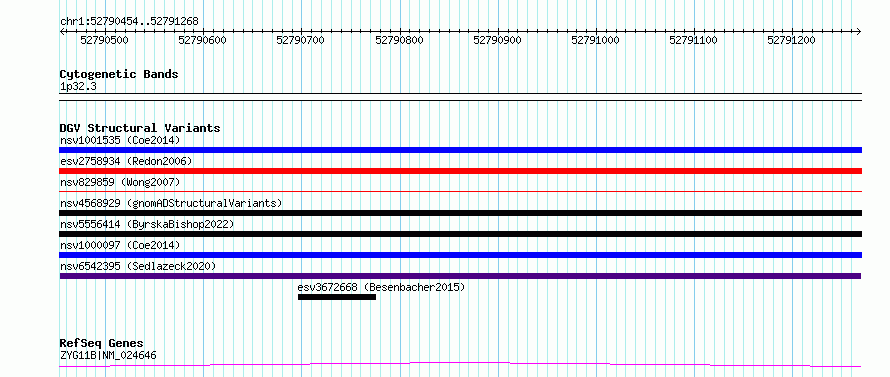Click the black nsv4568929 variant bar
The image size is (890, 377).
pos(460,213)
